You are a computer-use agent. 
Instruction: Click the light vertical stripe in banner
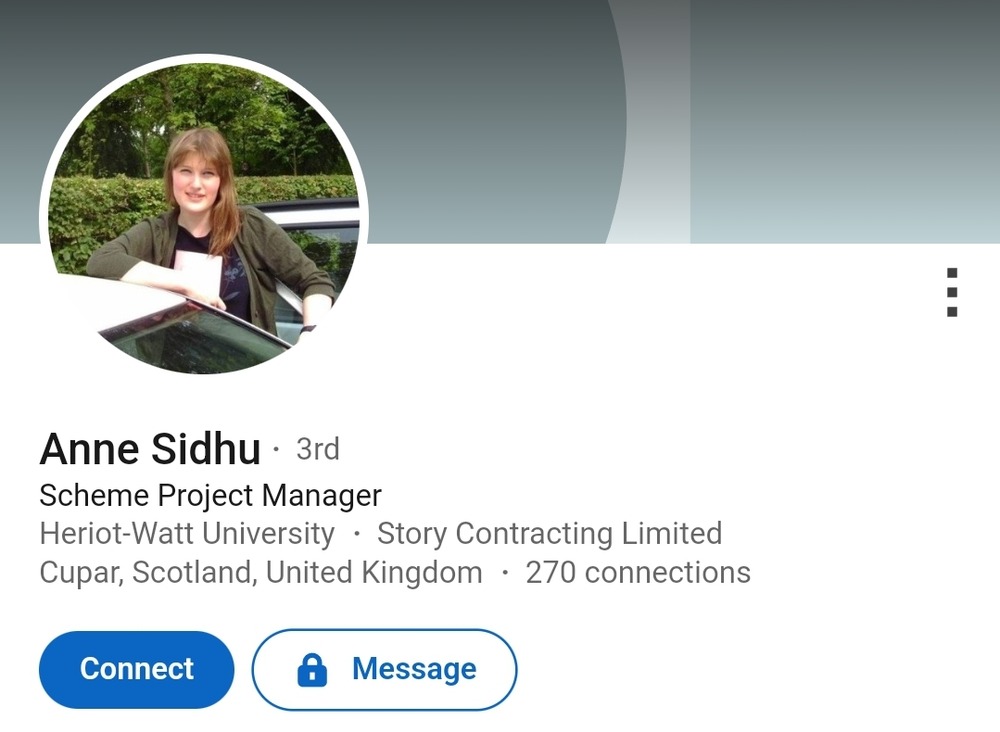tap(658, 121)
